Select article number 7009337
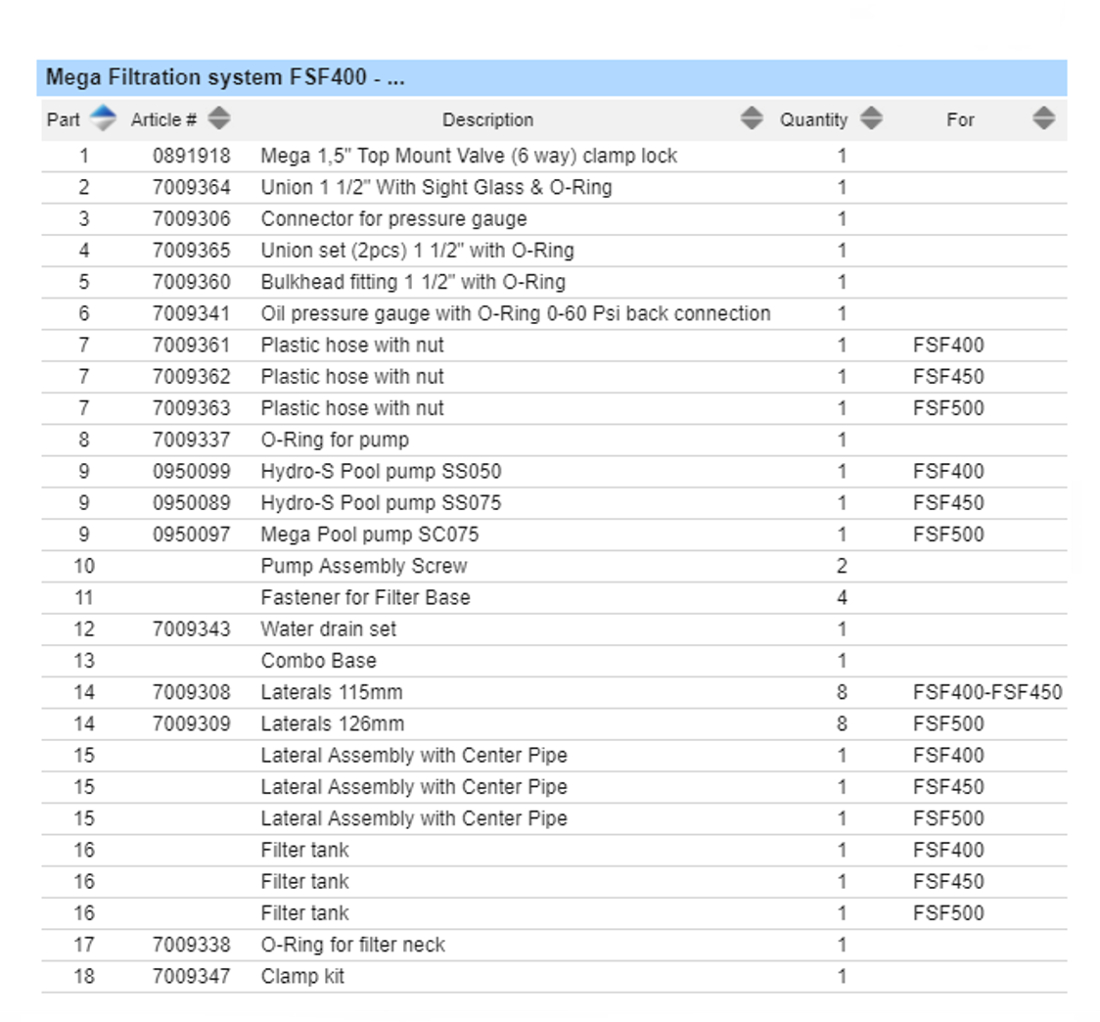This screenshot has width=1100, height=1022. [192, 440]
